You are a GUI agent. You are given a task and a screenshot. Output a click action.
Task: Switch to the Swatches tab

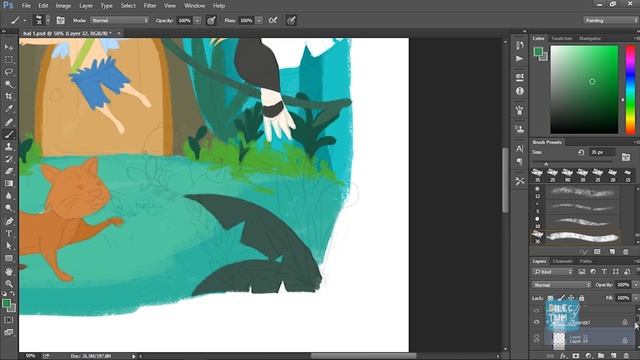pyautogui.click(x=562, y=38)
